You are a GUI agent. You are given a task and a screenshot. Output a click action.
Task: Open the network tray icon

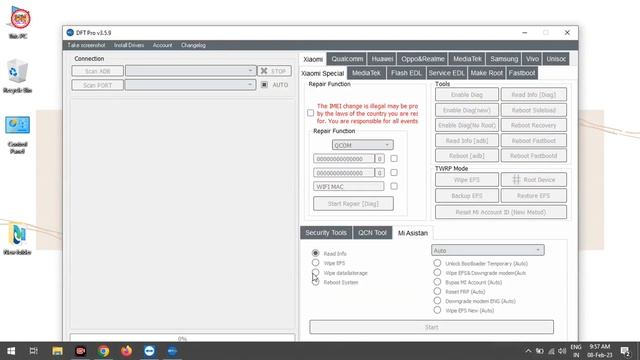click(551, 351)
